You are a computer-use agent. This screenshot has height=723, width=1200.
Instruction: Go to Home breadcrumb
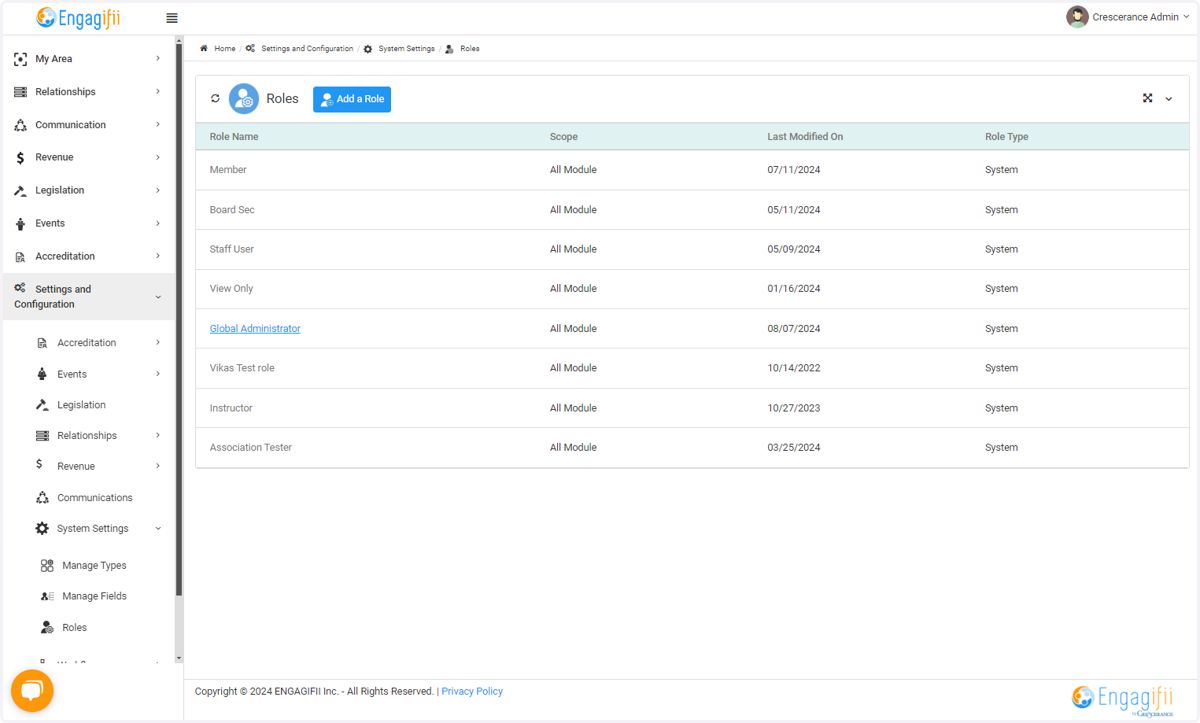tap(225, 48)
